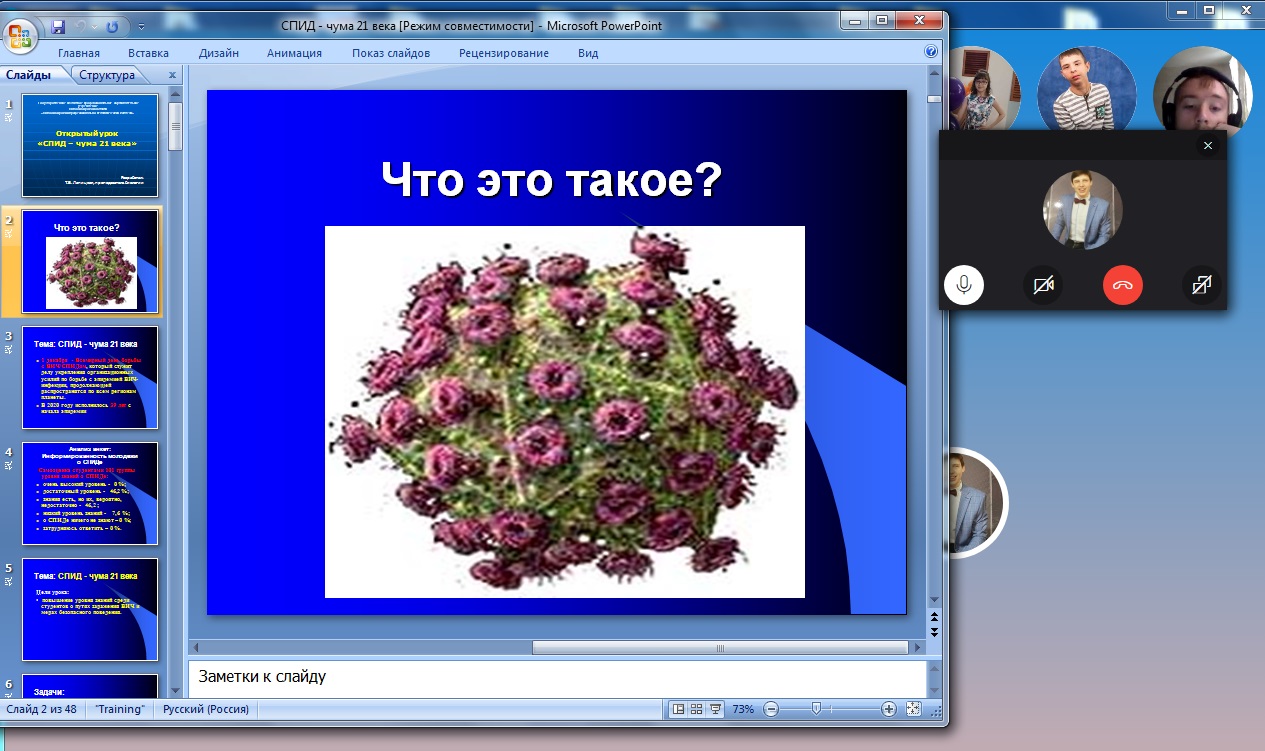Select slide 3 thumbnail in the slides pane

(90, 377)
